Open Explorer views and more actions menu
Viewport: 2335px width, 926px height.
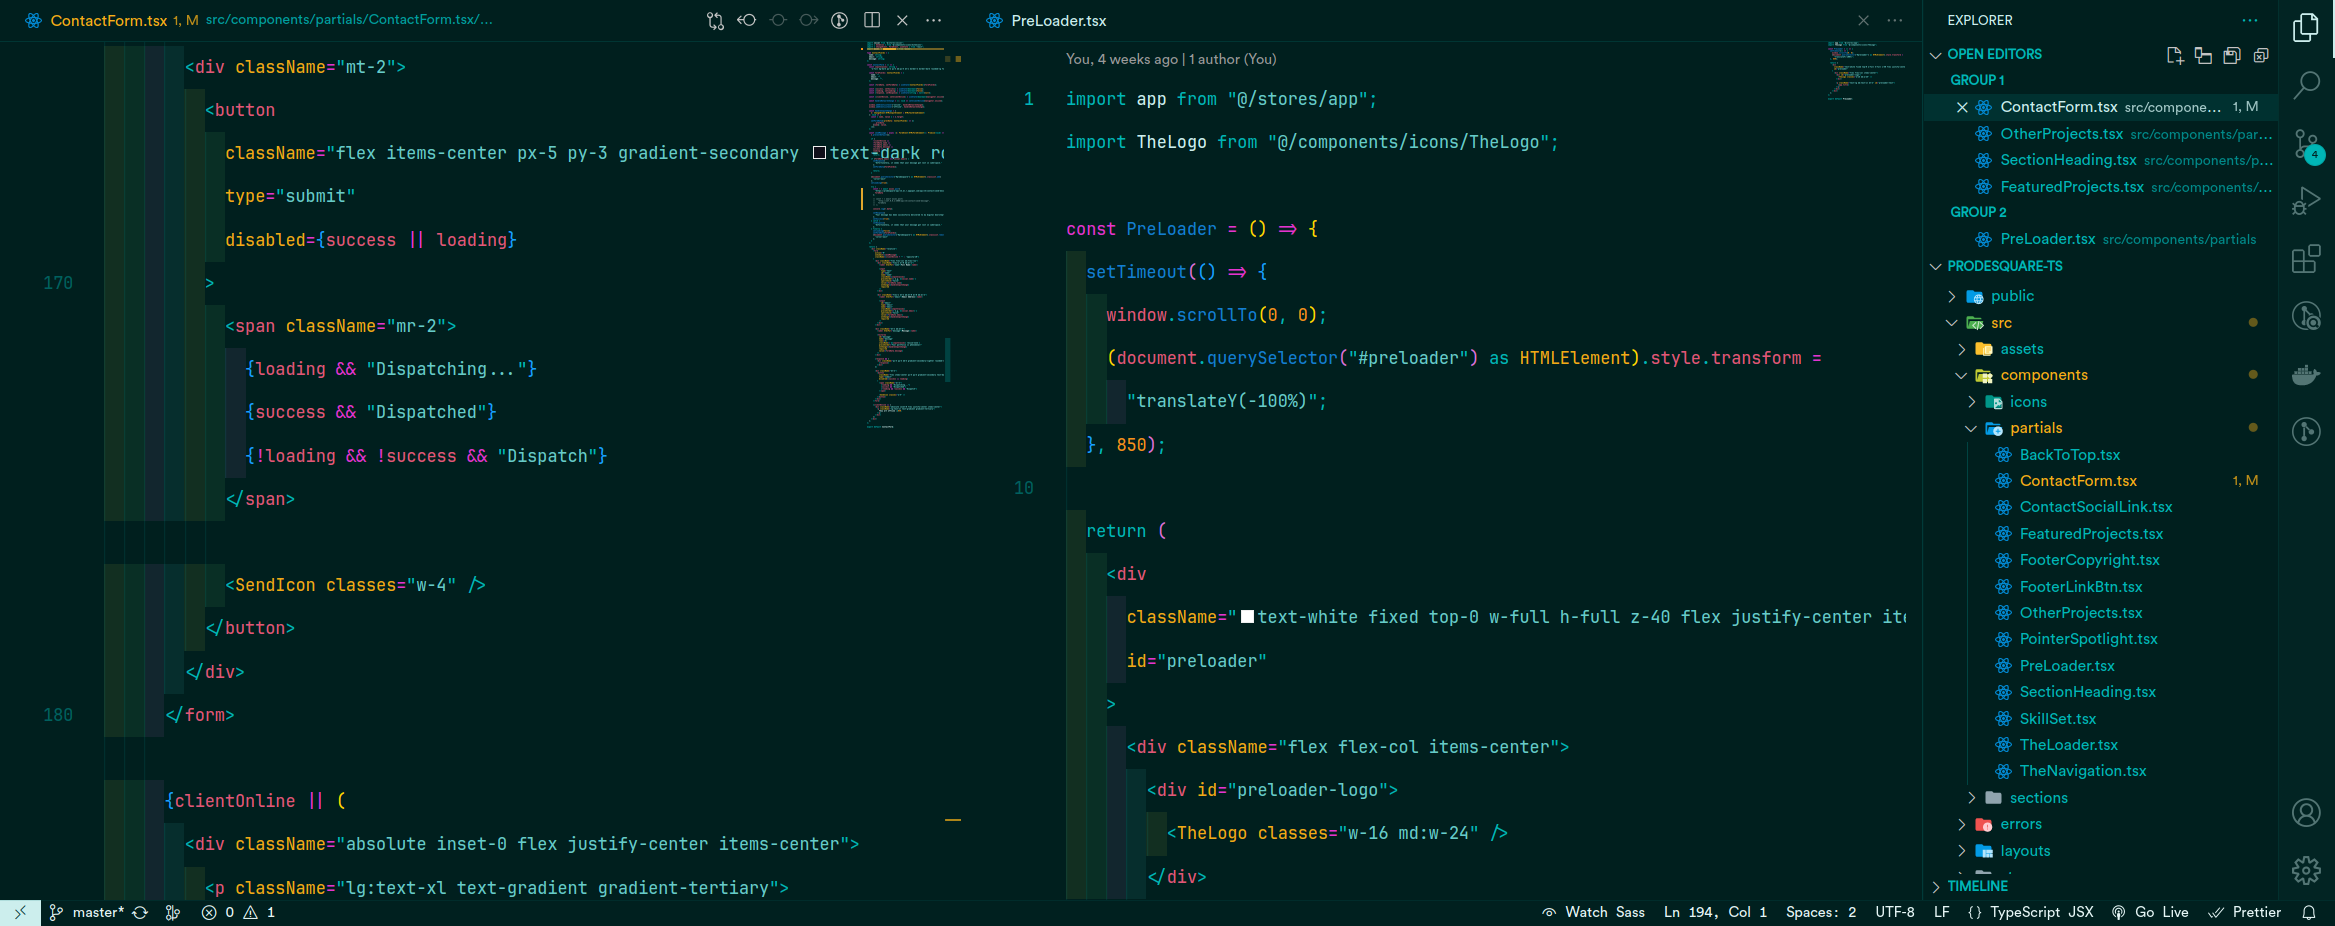pyautogui.click(x=2250, y=20)
